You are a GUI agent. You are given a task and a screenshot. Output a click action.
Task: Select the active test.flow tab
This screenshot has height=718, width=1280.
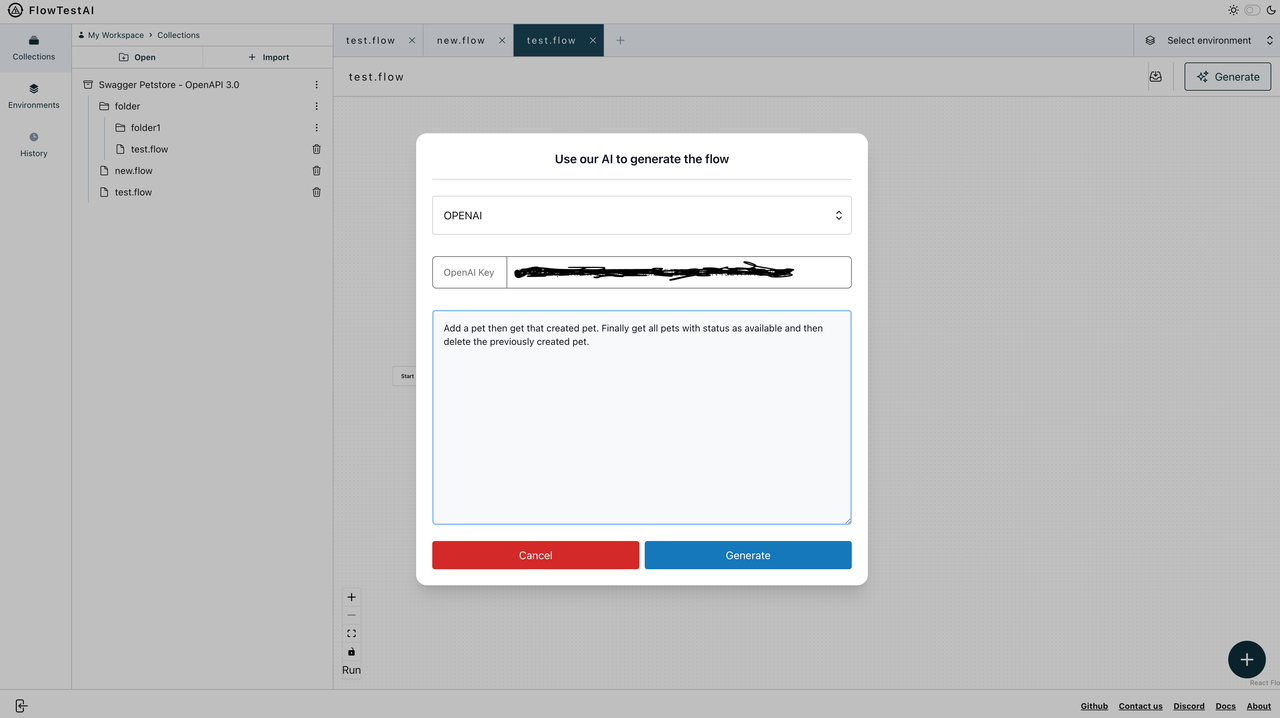coord(552,41)
